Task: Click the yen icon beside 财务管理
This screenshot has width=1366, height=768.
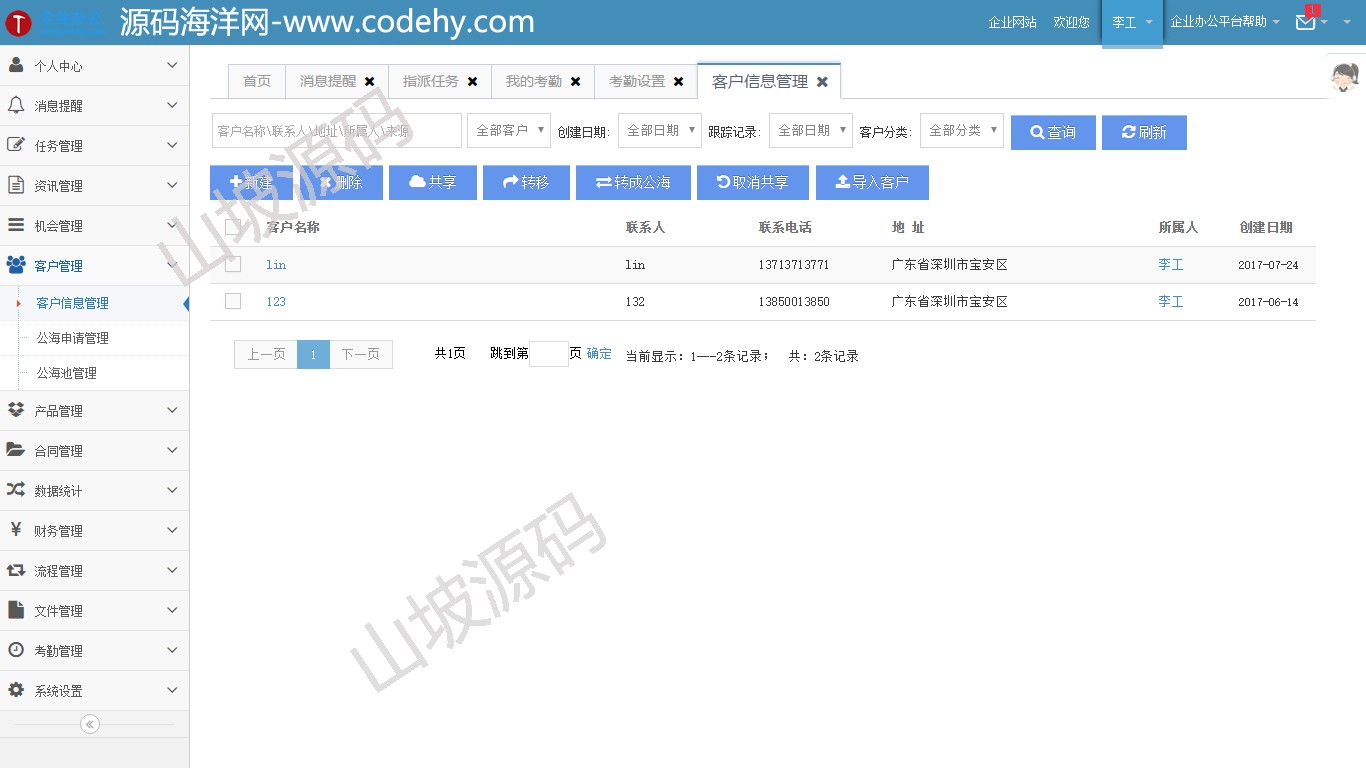Action: pyautogui.click(x=16, y=530)
